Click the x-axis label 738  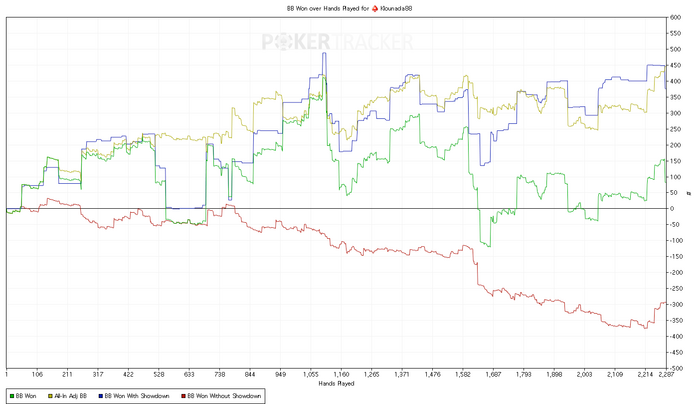pyautogui.click(x=220, y=375)
